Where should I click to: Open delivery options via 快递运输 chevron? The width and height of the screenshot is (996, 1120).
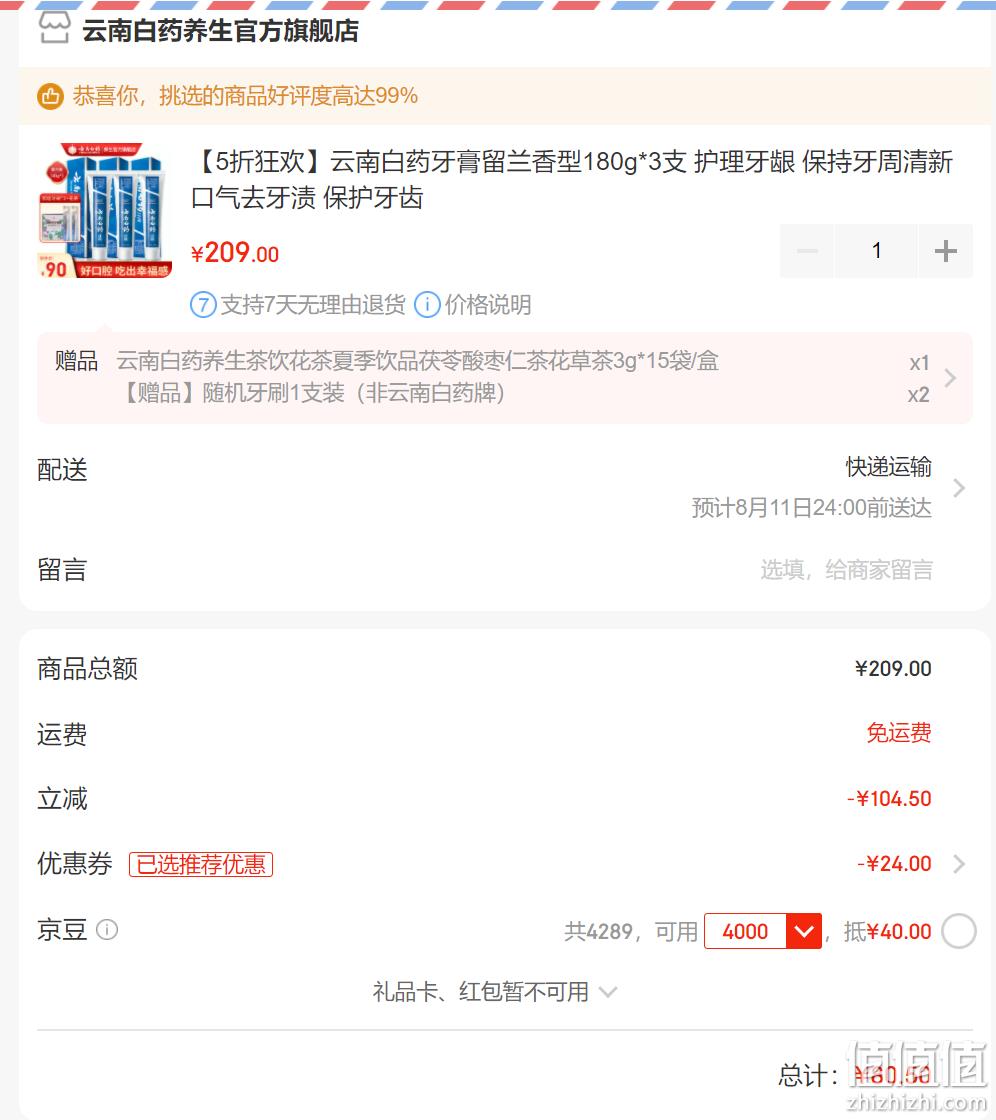959,488
